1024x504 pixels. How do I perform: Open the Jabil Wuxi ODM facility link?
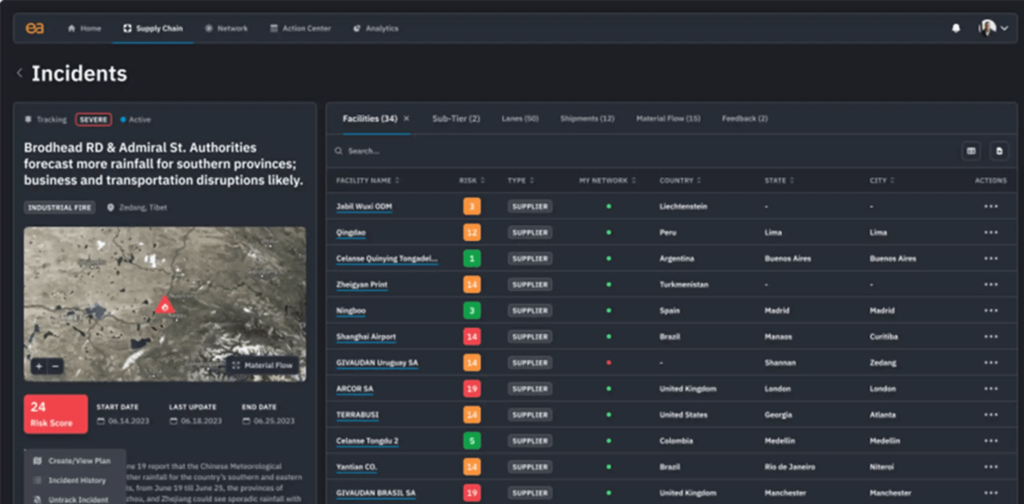coord(364,206)
